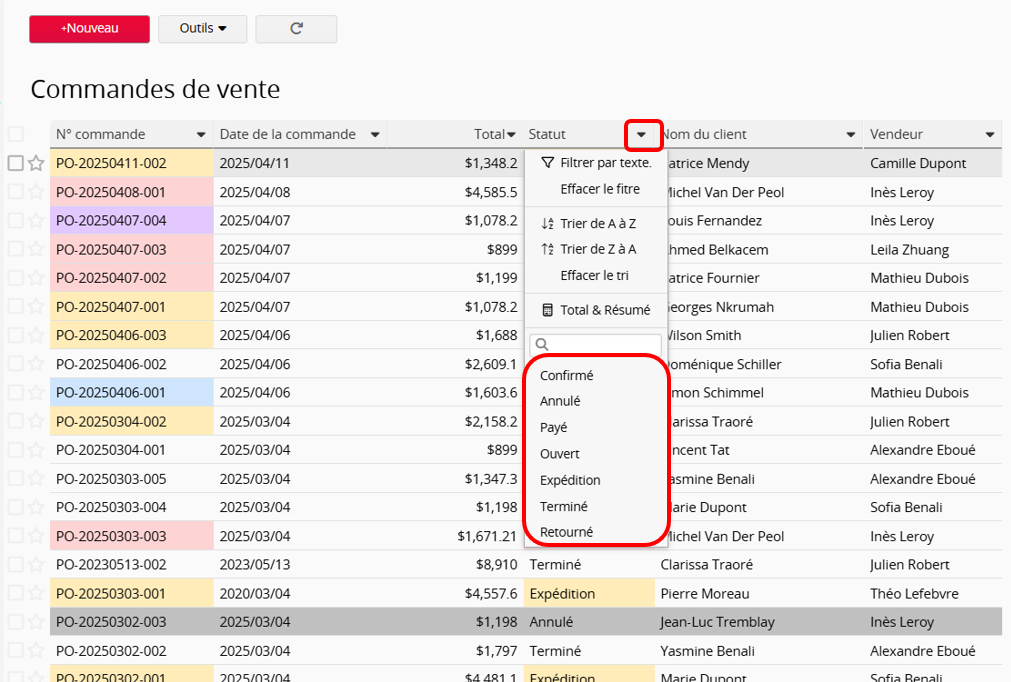Click the Total & Résumé calculator icon
Screen dimensions: 1011x682
pyautogui.click(x=546, y=310)
